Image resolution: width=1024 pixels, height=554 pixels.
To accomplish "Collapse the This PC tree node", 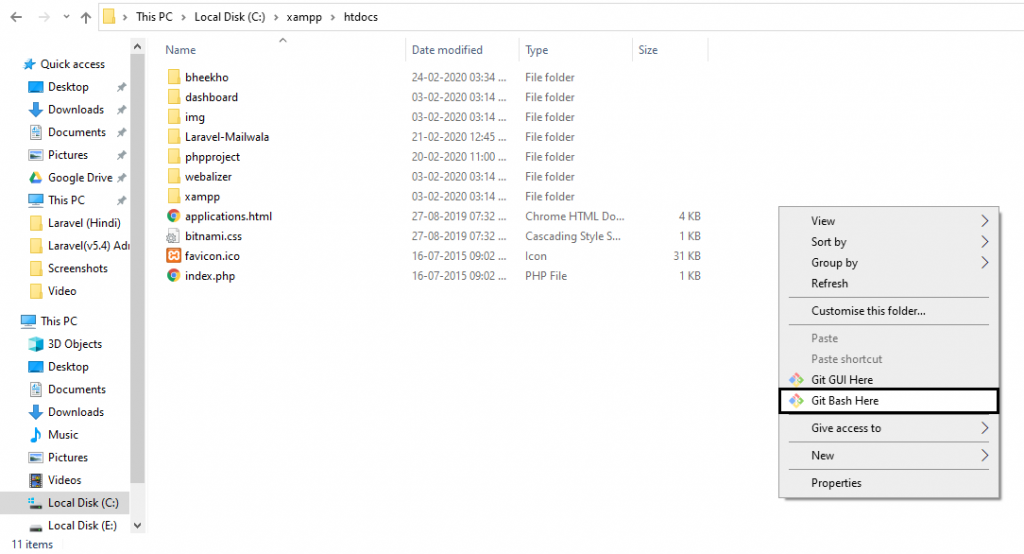I will pyautogui.click(x=12, y=322).
